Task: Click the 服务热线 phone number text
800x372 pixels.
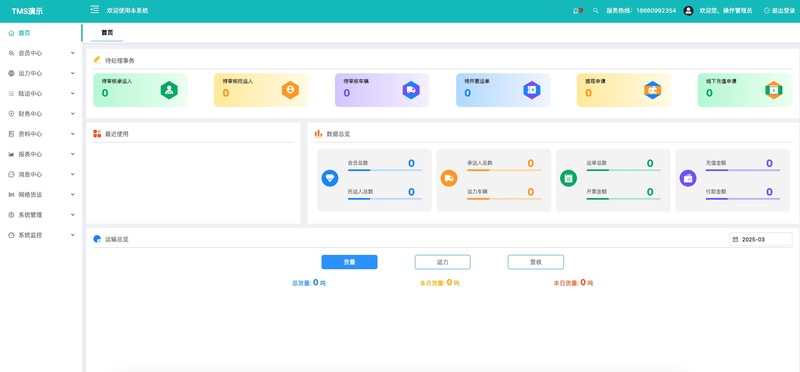Action: 641,10
